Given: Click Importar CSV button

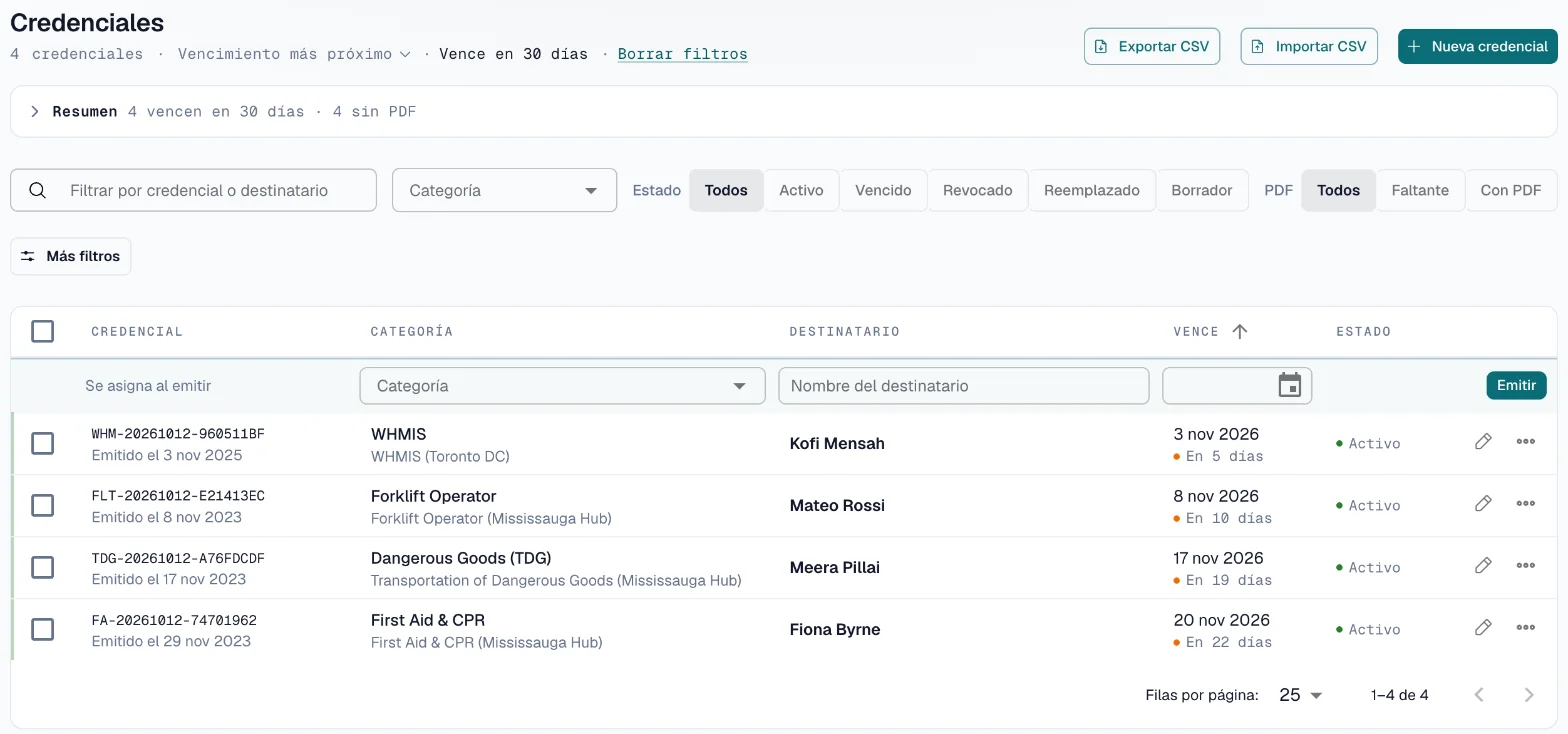Looking at the screenshot, I should click(1309, 46).
